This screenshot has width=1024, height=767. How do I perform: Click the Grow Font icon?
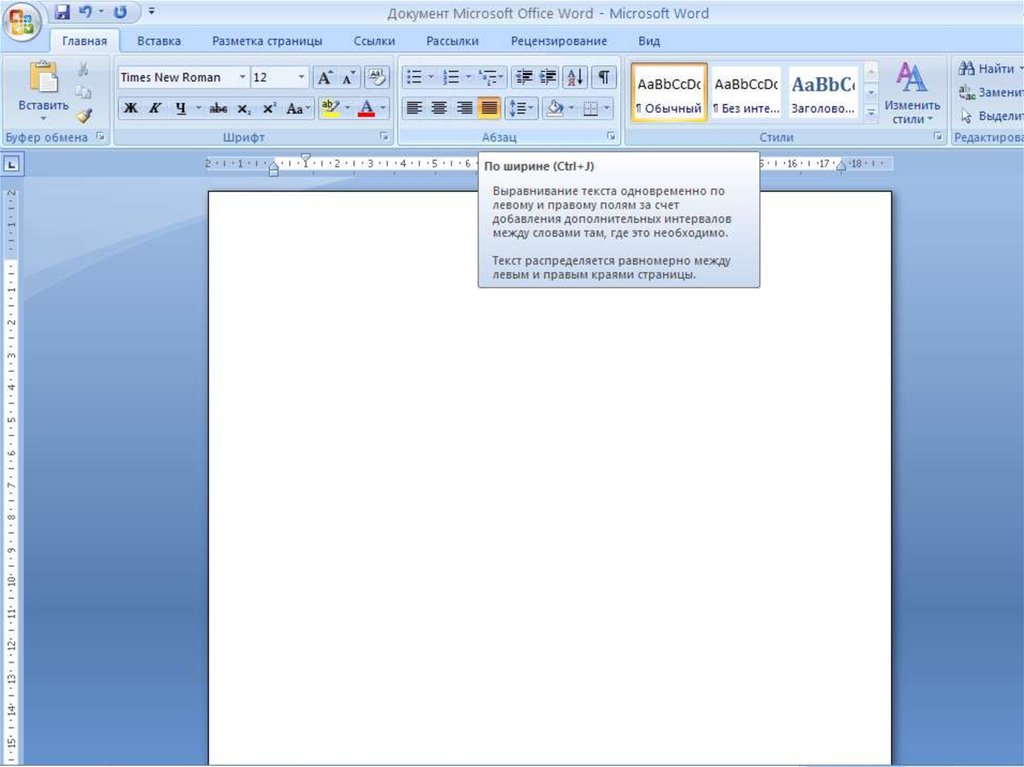pos(324,77)
